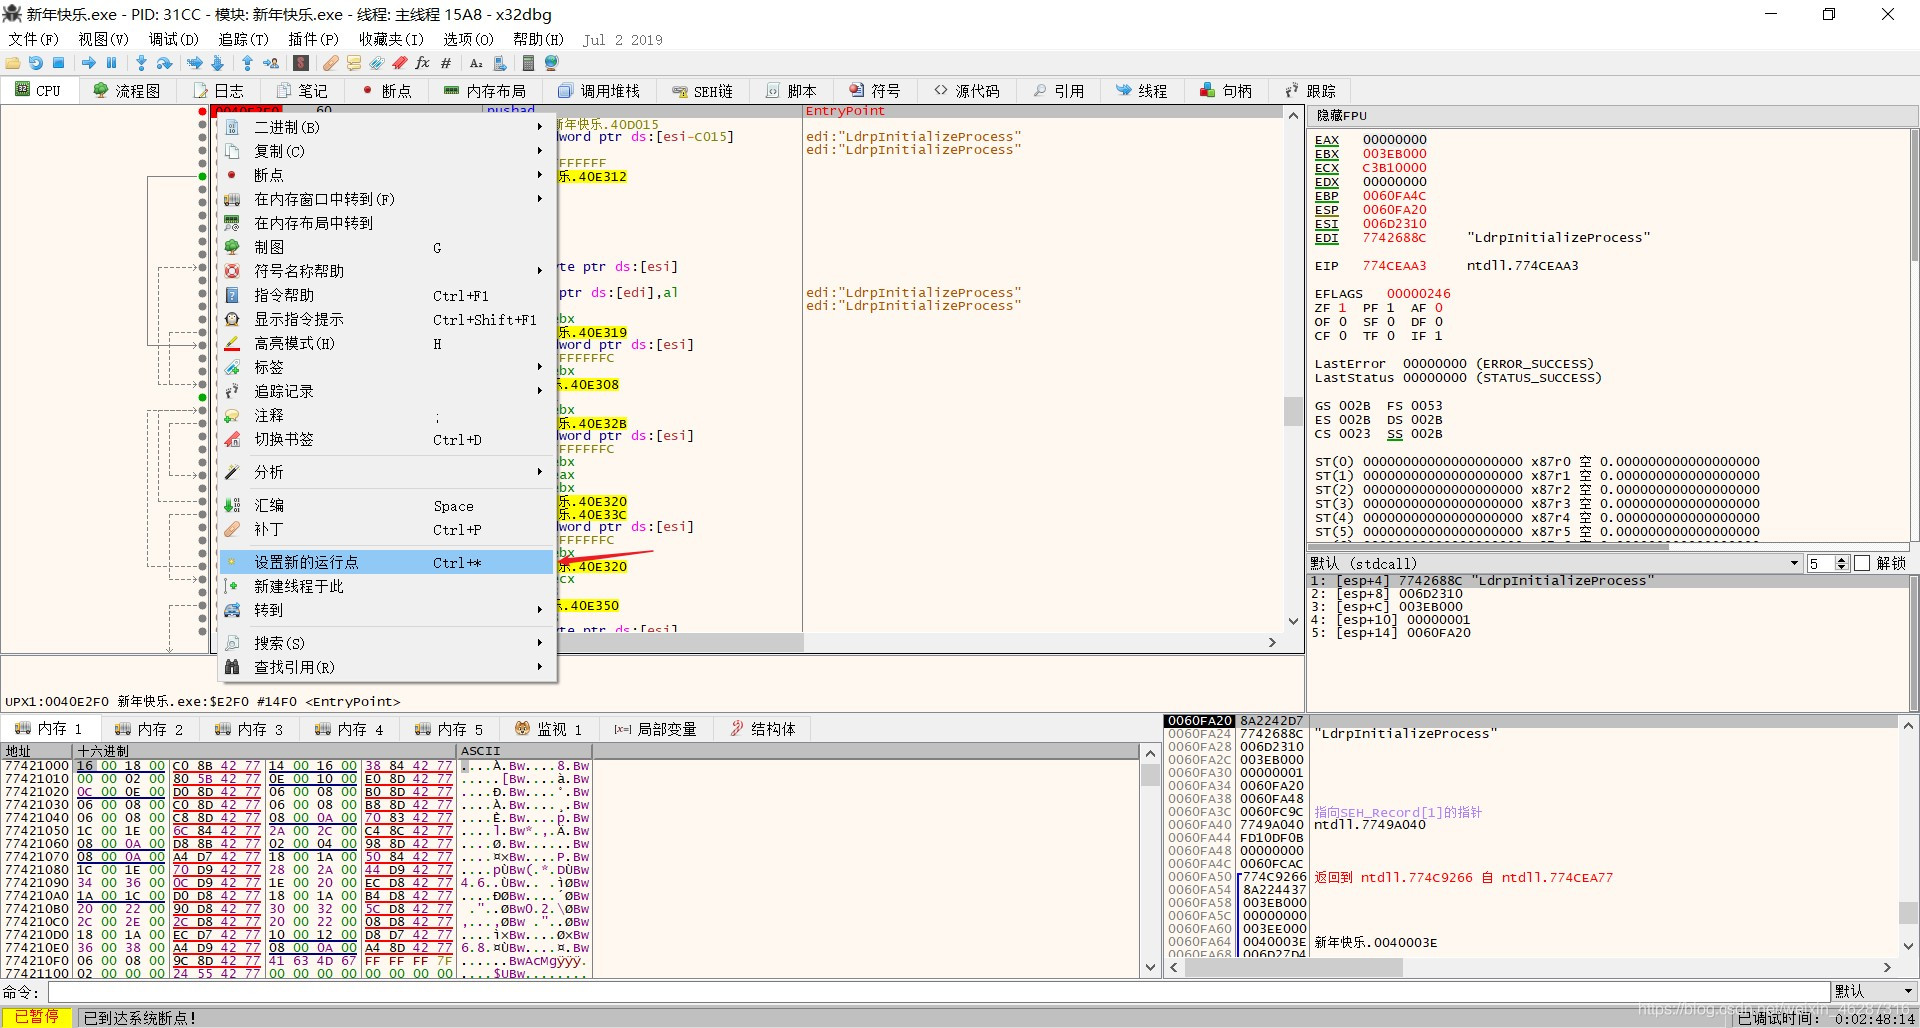Tick the 解锁 checkbox

1862,564
